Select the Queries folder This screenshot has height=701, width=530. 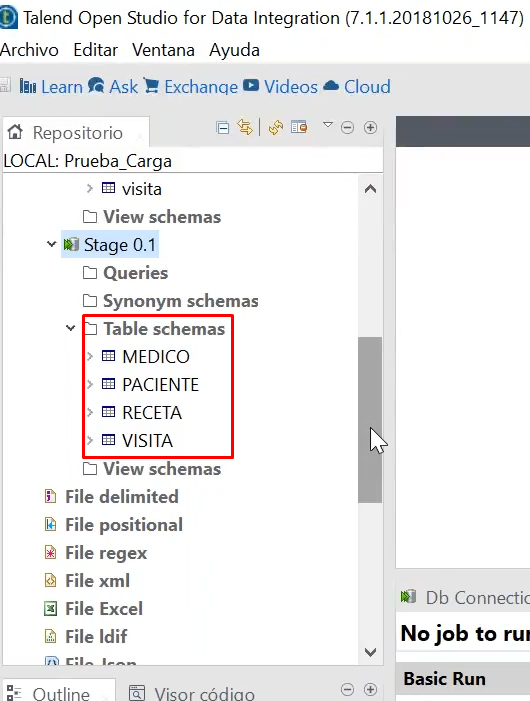point(126,273)
